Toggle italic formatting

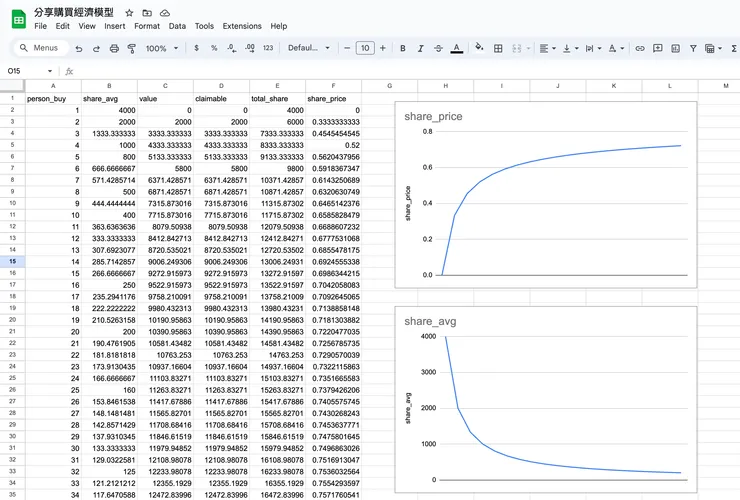[421, 48]
